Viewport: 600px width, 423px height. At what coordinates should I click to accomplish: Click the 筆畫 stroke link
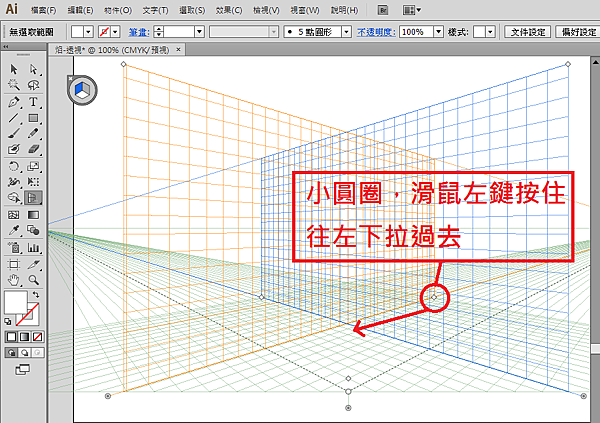pos(139,32)
